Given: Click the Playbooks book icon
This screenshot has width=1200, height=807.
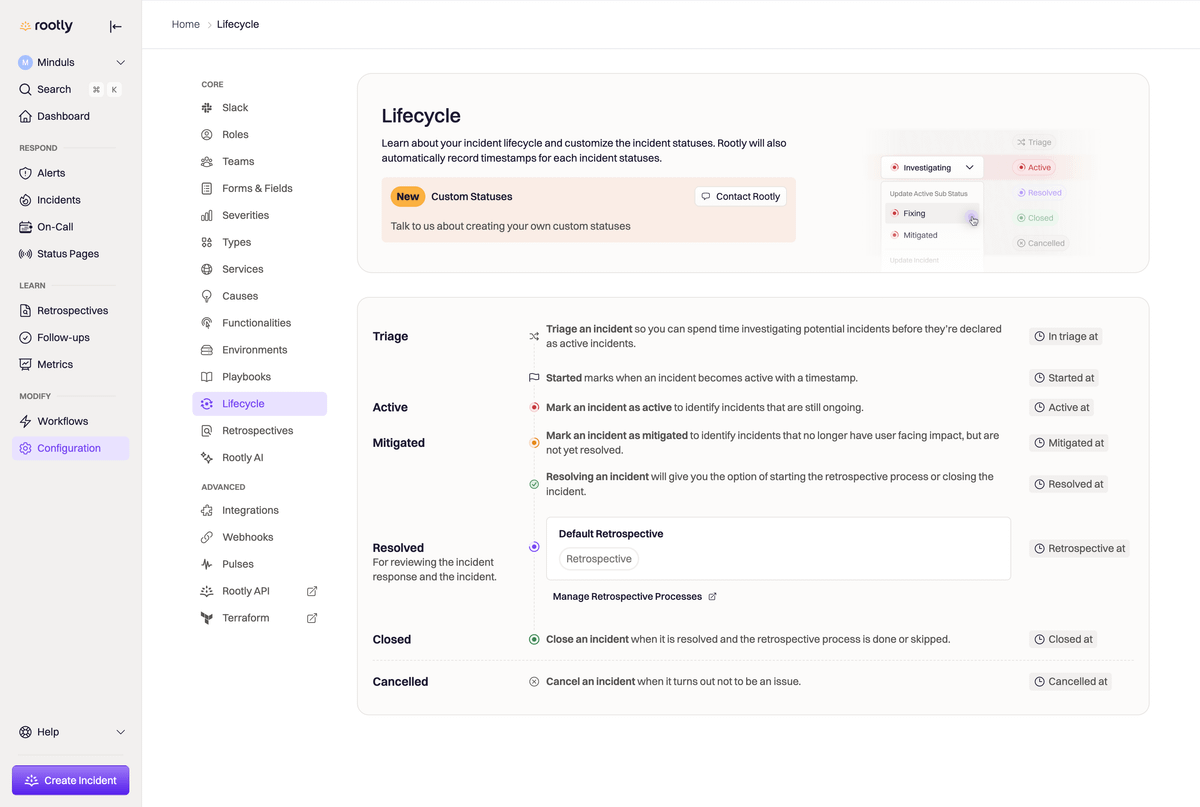Looking at the screenshot, I should [207, 377].
